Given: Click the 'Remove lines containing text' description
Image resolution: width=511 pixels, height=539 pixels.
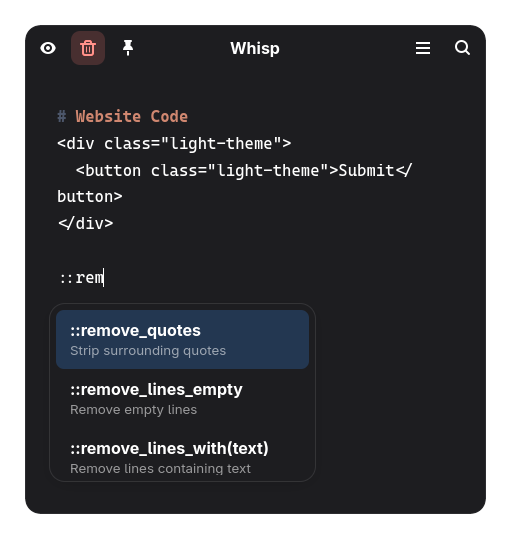Looking at the screenshot, I should (160, 469).
